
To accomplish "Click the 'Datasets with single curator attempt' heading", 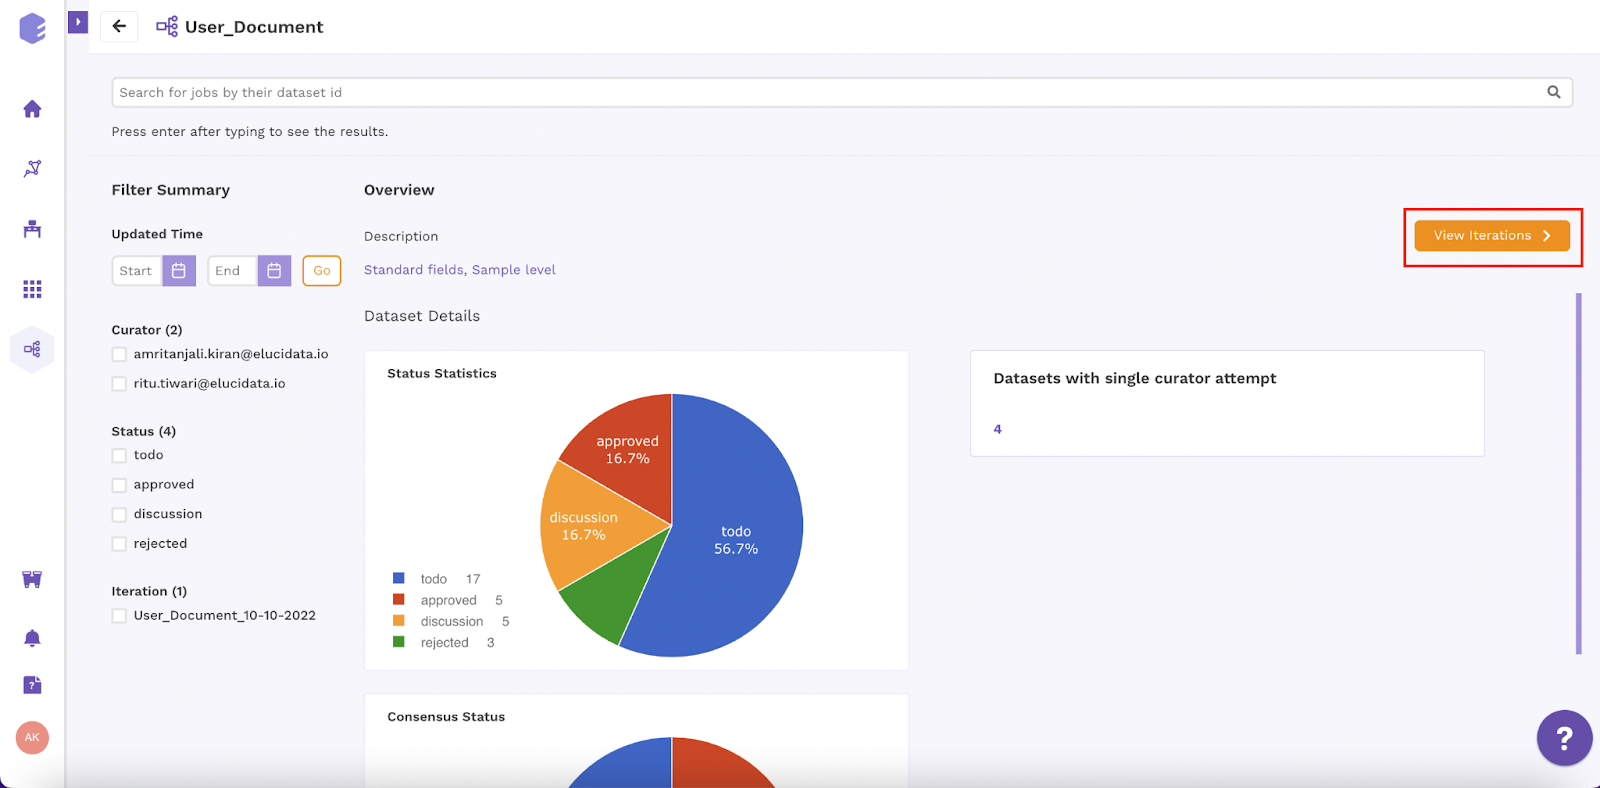I will [x=1135, y=378].
